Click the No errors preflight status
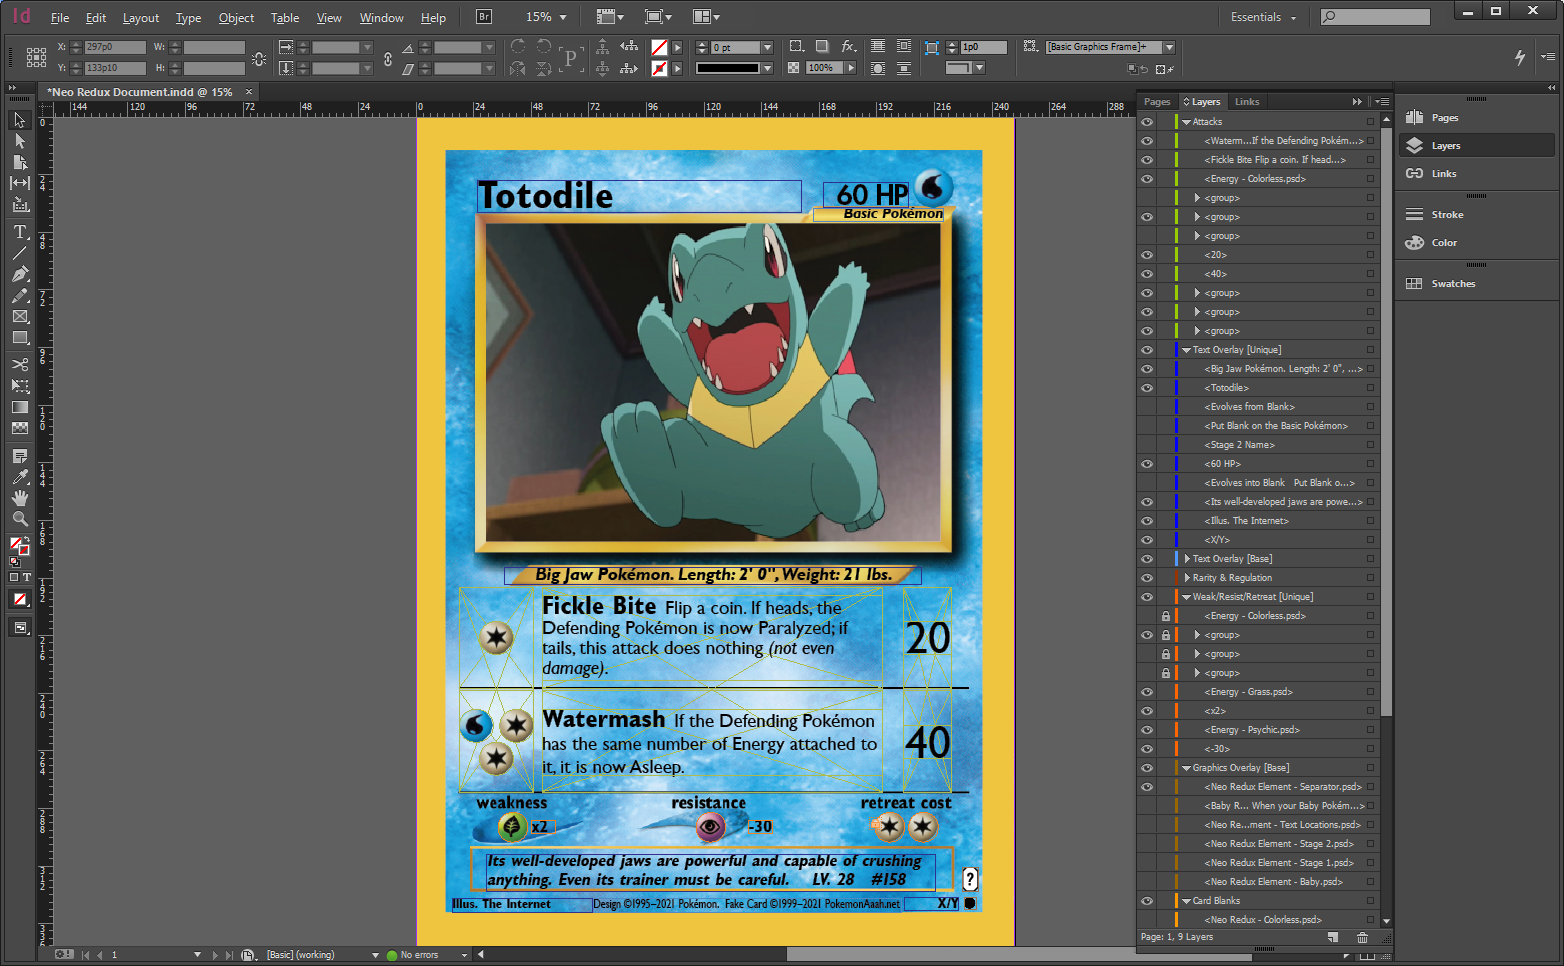The image size is (1564, 966). pyautogui.click(x=419, y=955)
